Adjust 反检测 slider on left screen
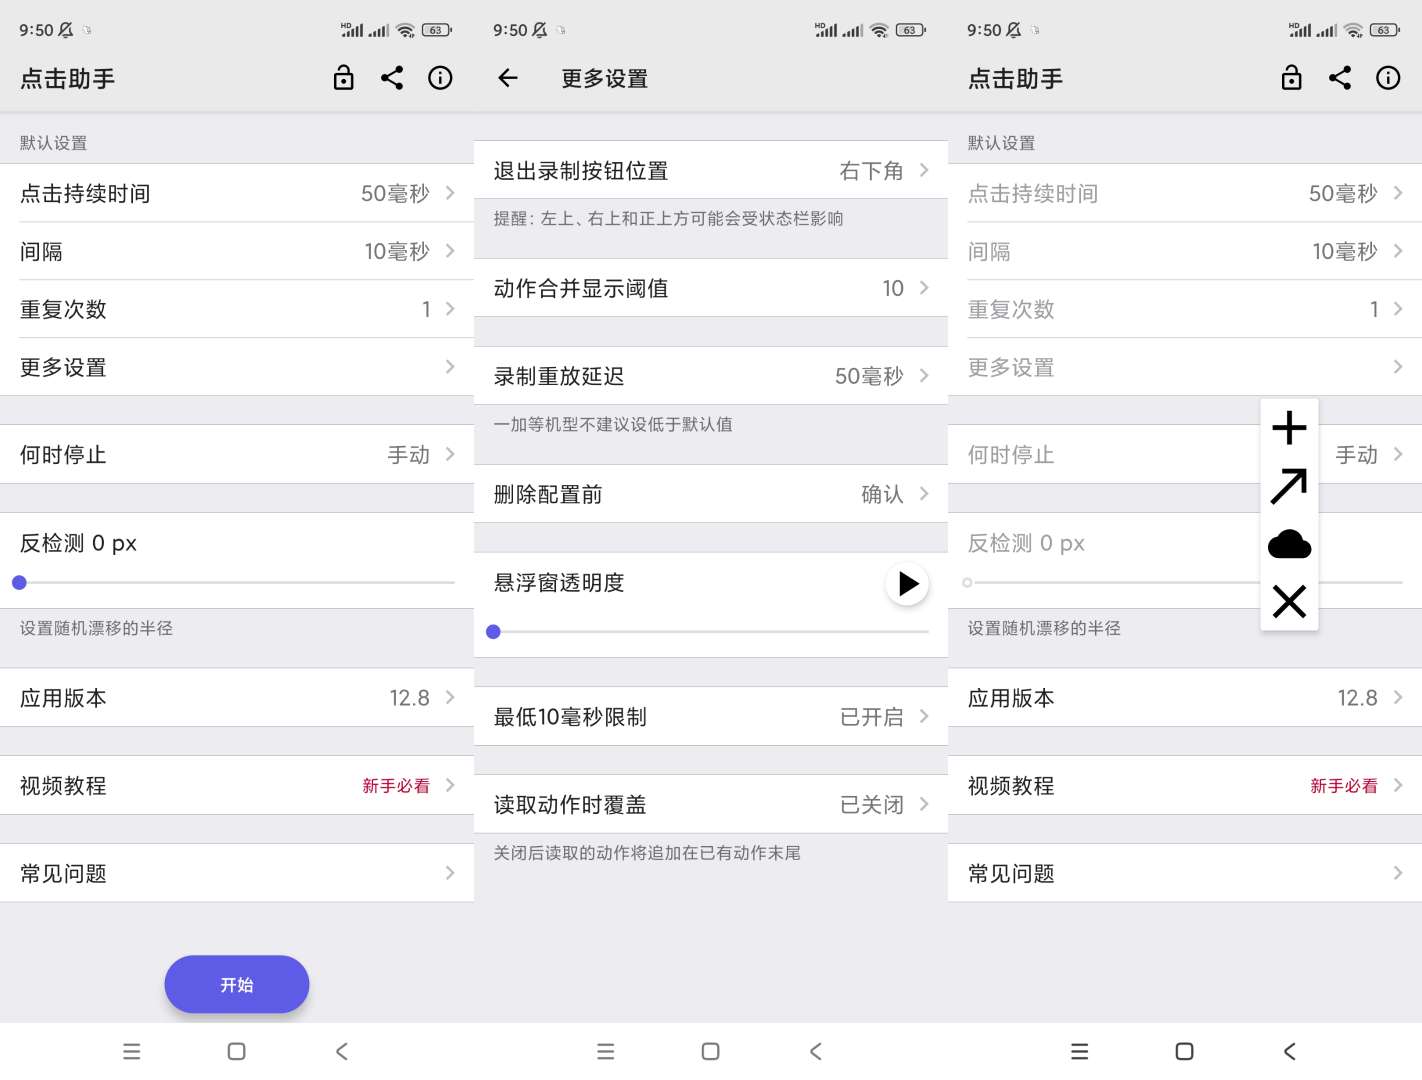 click(x=237, y=582)
